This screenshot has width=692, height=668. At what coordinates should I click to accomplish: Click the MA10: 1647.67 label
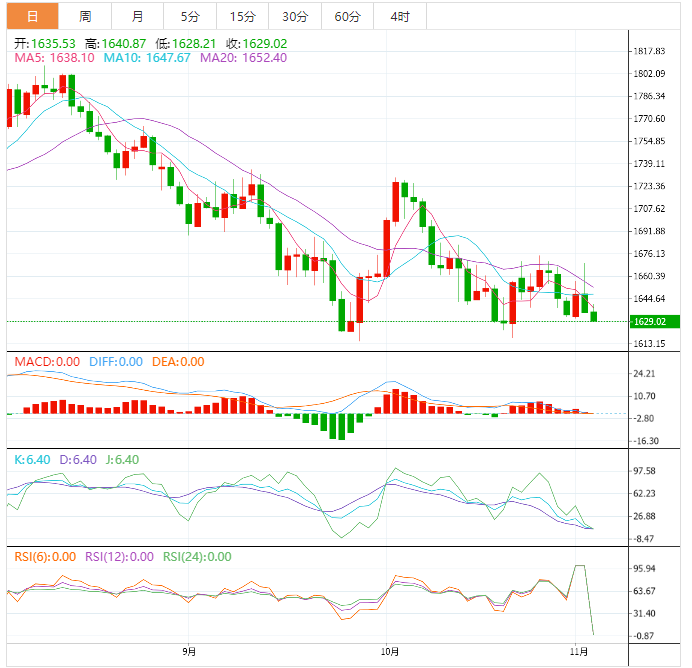pos(147,58)
